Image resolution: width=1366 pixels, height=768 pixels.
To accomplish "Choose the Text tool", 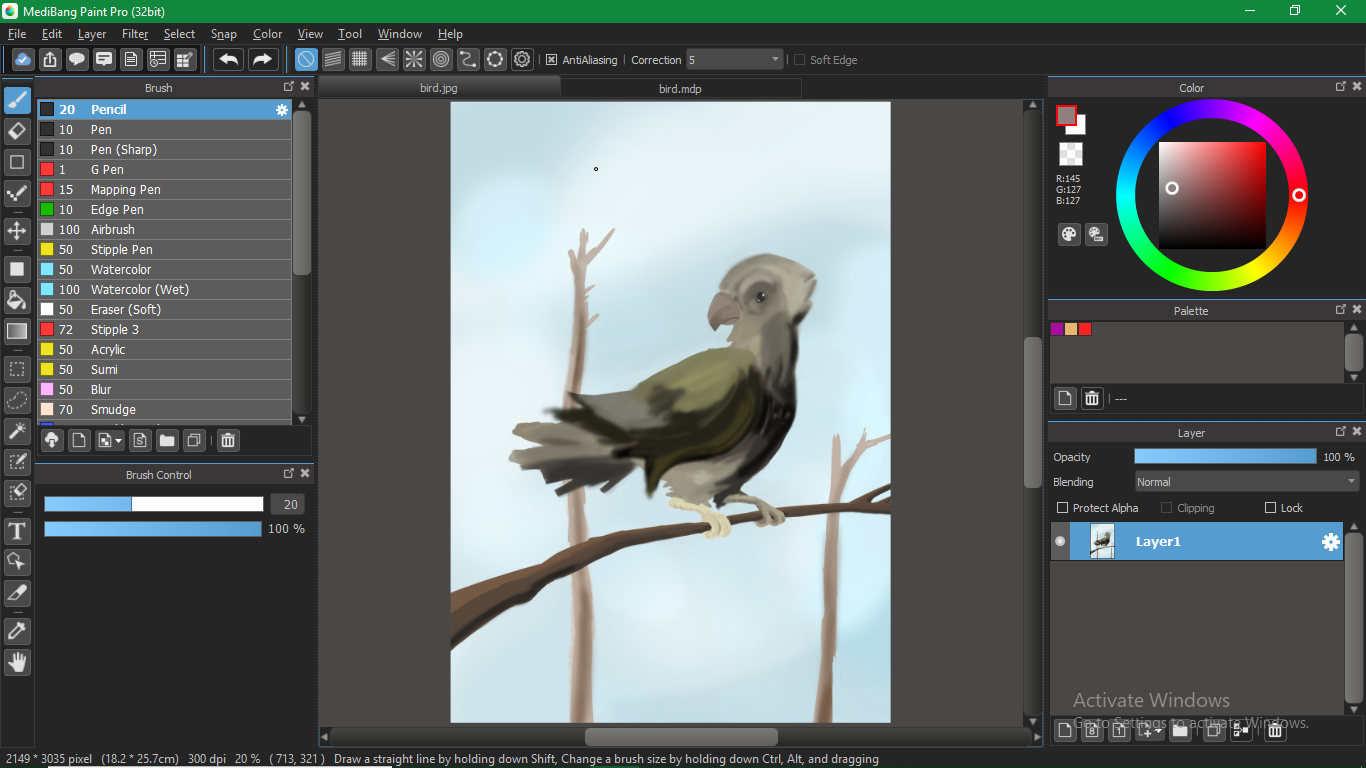I will [x=17, y=530].
